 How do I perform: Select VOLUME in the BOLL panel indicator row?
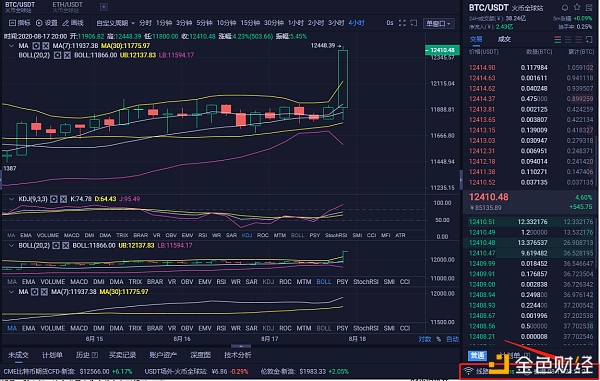coord(53,282)
